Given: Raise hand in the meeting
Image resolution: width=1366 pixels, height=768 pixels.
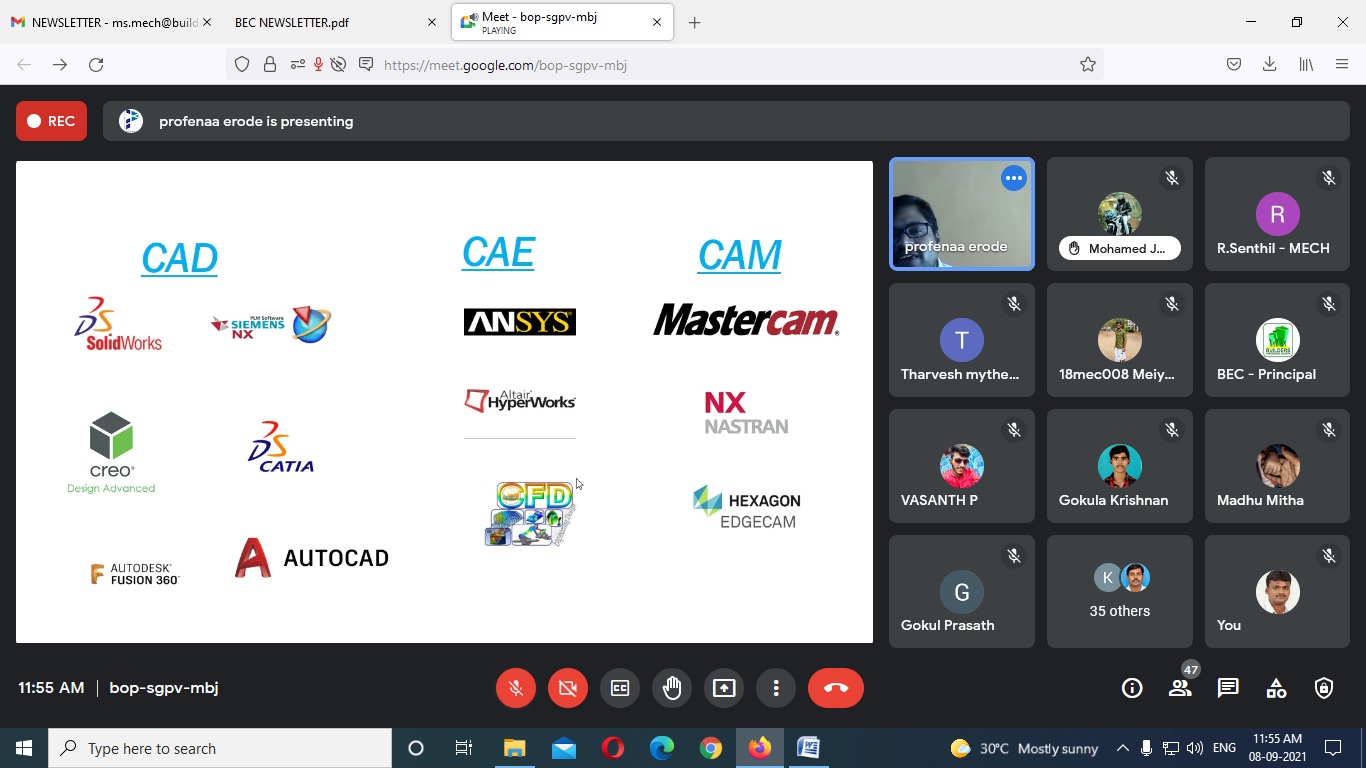Looking at the screenshot, I should pyautogui.click(x=672, y=688).
